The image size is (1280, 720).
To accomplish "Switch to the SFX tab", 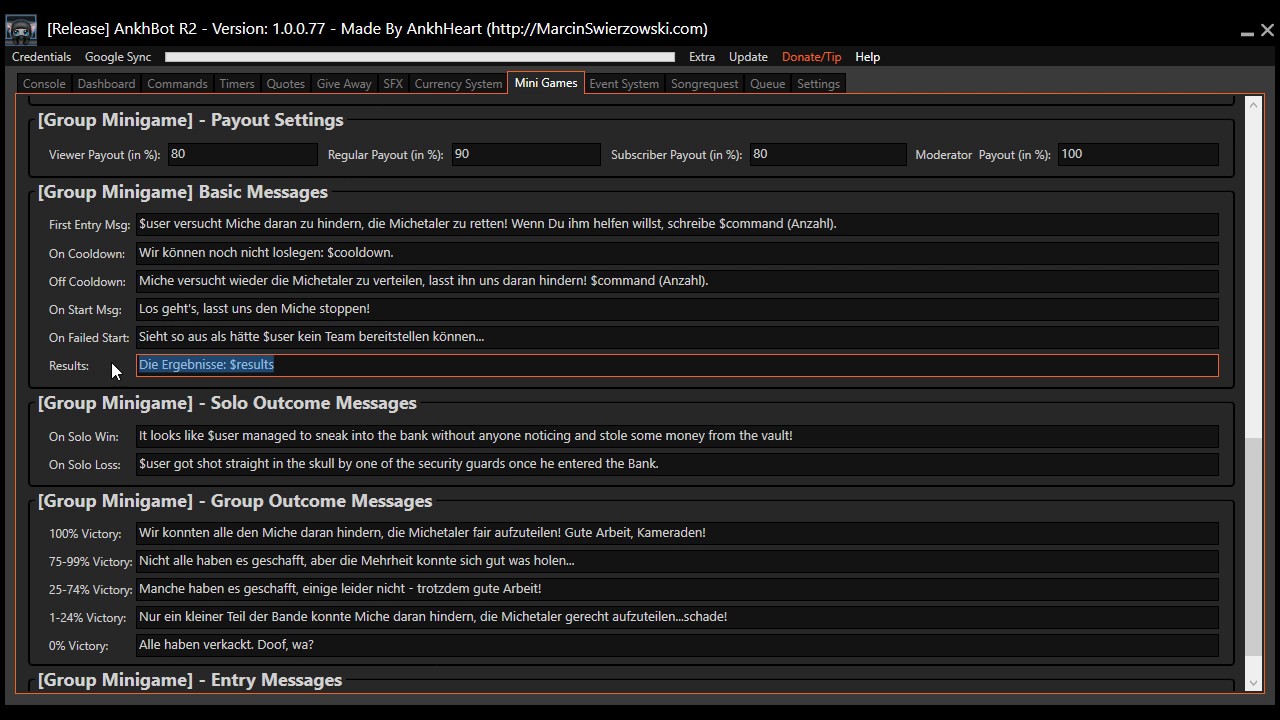I will tap(393, 84).
